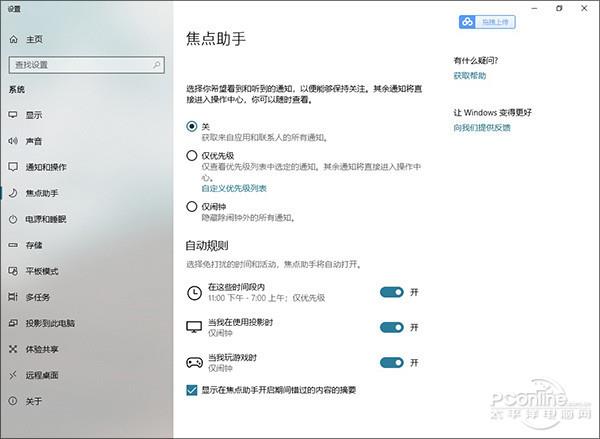Viewport: 600px width, 439px height.
Task: Uncheck 显示在焦点助手开启期间错过的内容的摘要 checkbox
Action: (x=192, y=390)
